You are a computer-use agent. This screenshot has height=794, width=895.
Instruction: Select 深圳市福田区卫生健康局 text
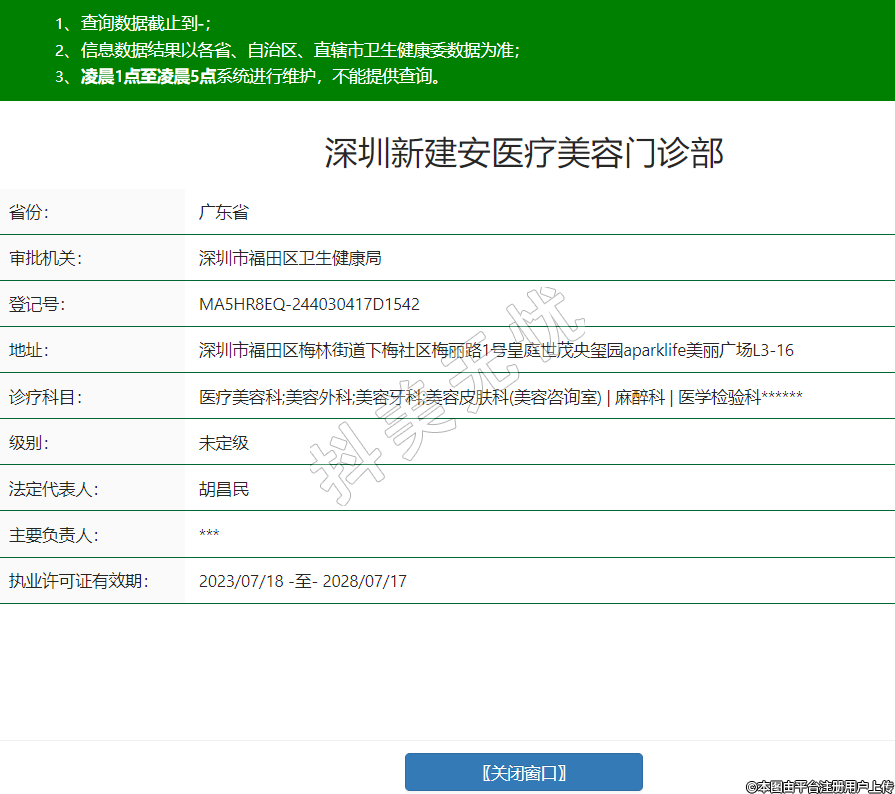coord(290,258)
